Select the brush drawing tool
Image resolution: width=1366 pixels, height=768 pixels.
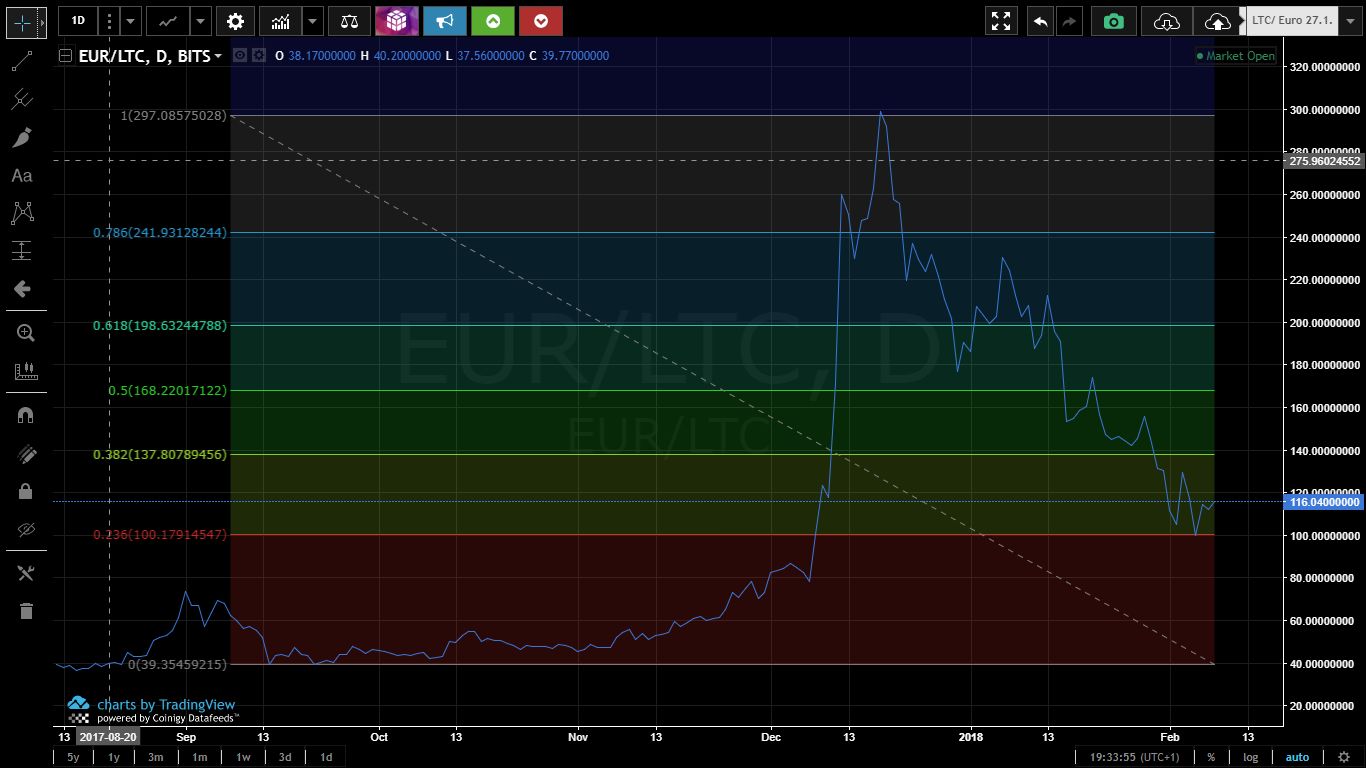22,137
